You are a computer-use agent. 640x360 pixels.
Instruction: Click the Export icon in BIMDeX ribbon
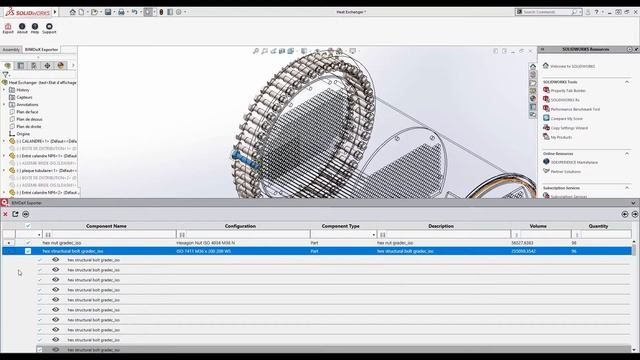tap(8, 28)
